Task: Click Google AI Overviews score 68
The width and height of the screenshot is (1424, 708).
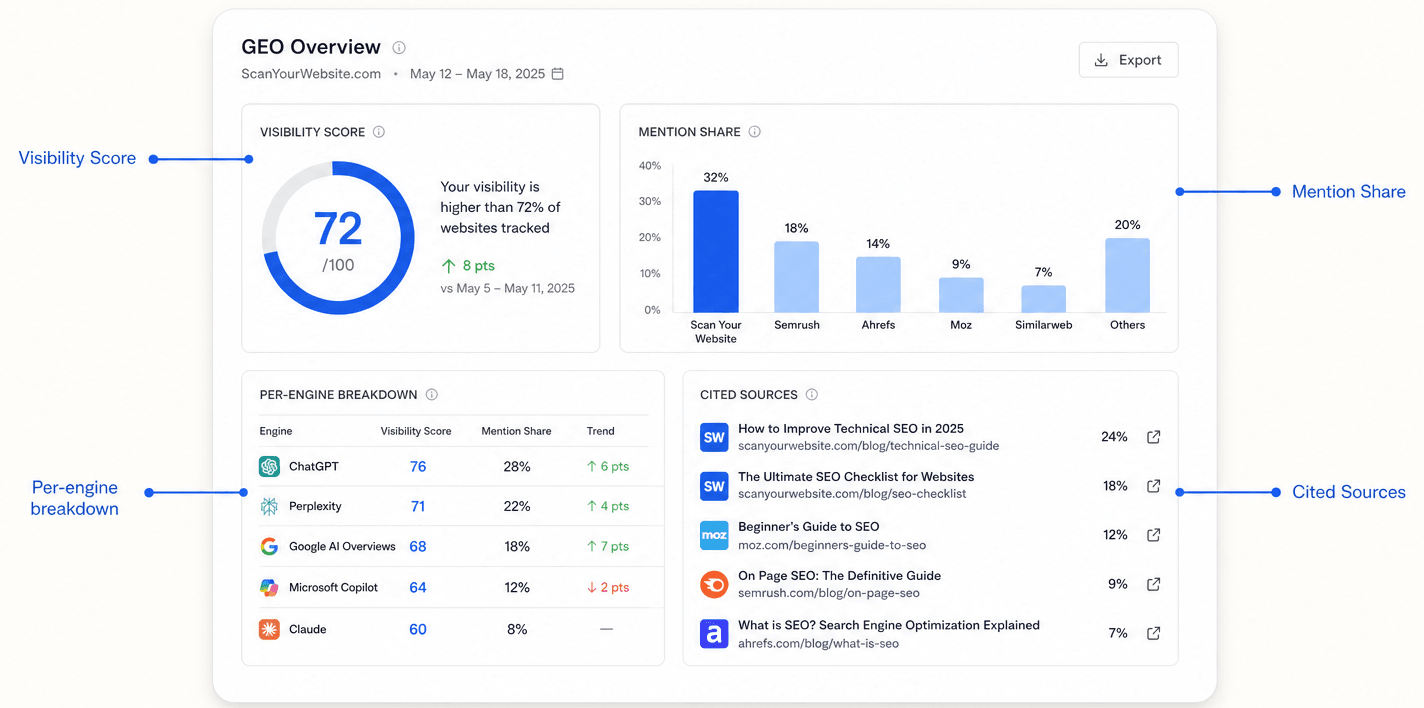Action: pyautogui.click(x=418, y=547)
